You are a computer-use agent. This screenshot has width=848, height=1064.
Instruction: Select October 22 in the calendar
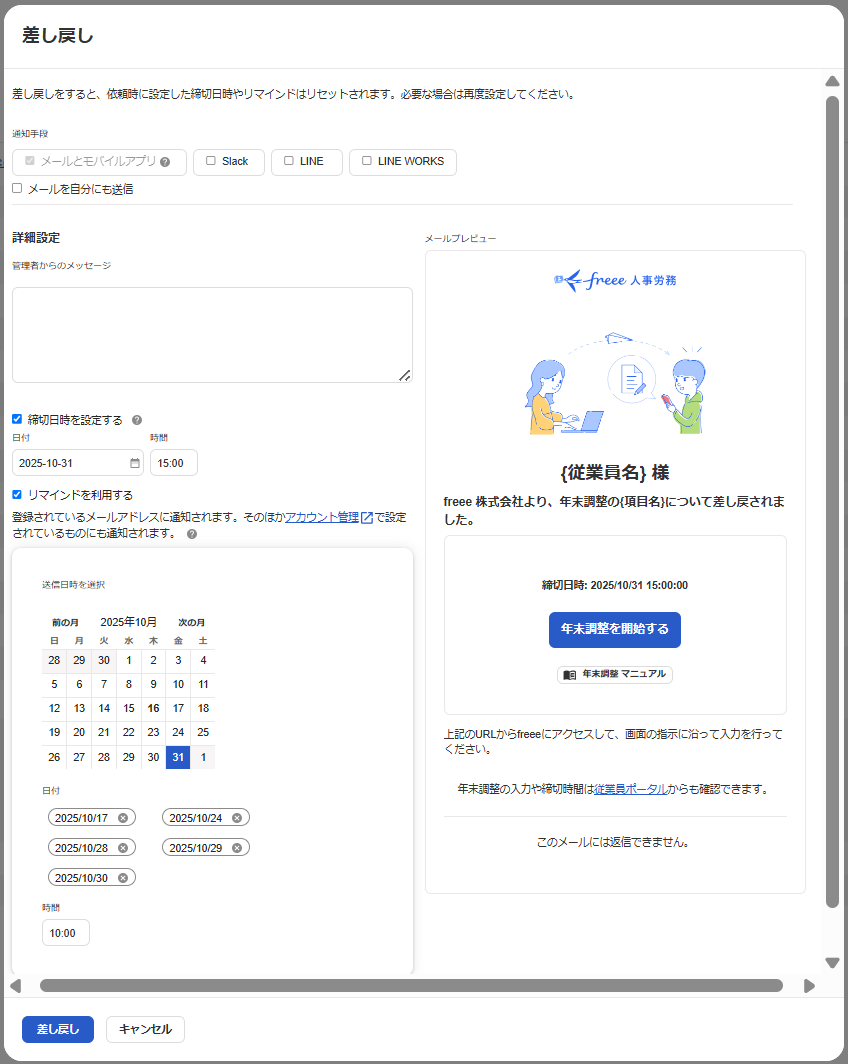(129, 733)
